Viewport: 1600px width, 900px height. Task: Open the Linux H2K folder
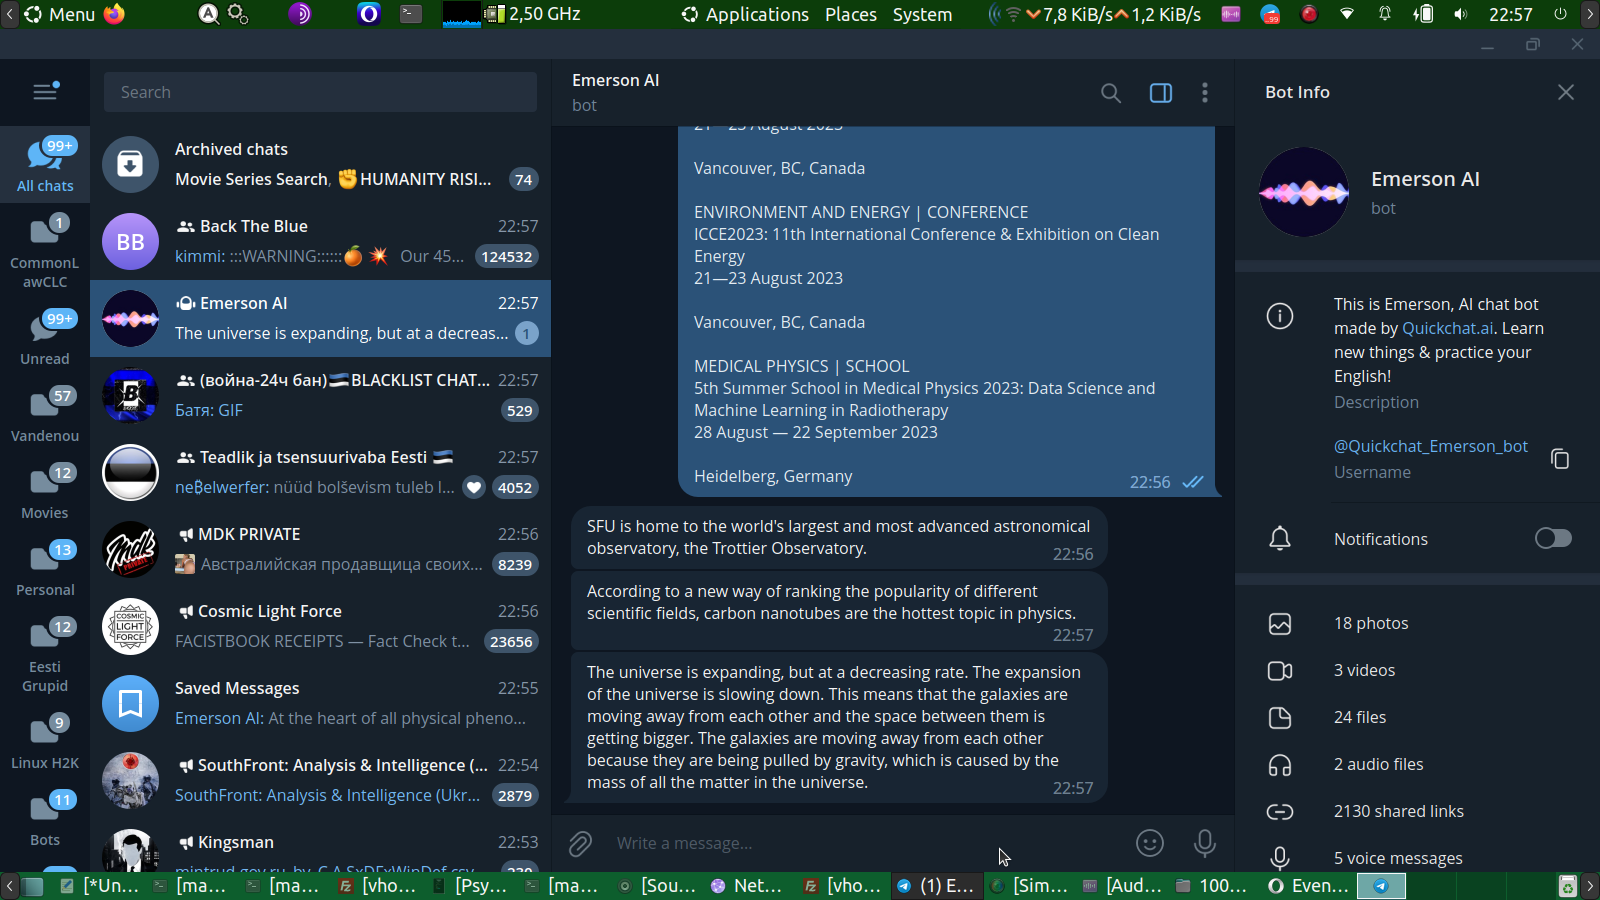click(45, 742)
